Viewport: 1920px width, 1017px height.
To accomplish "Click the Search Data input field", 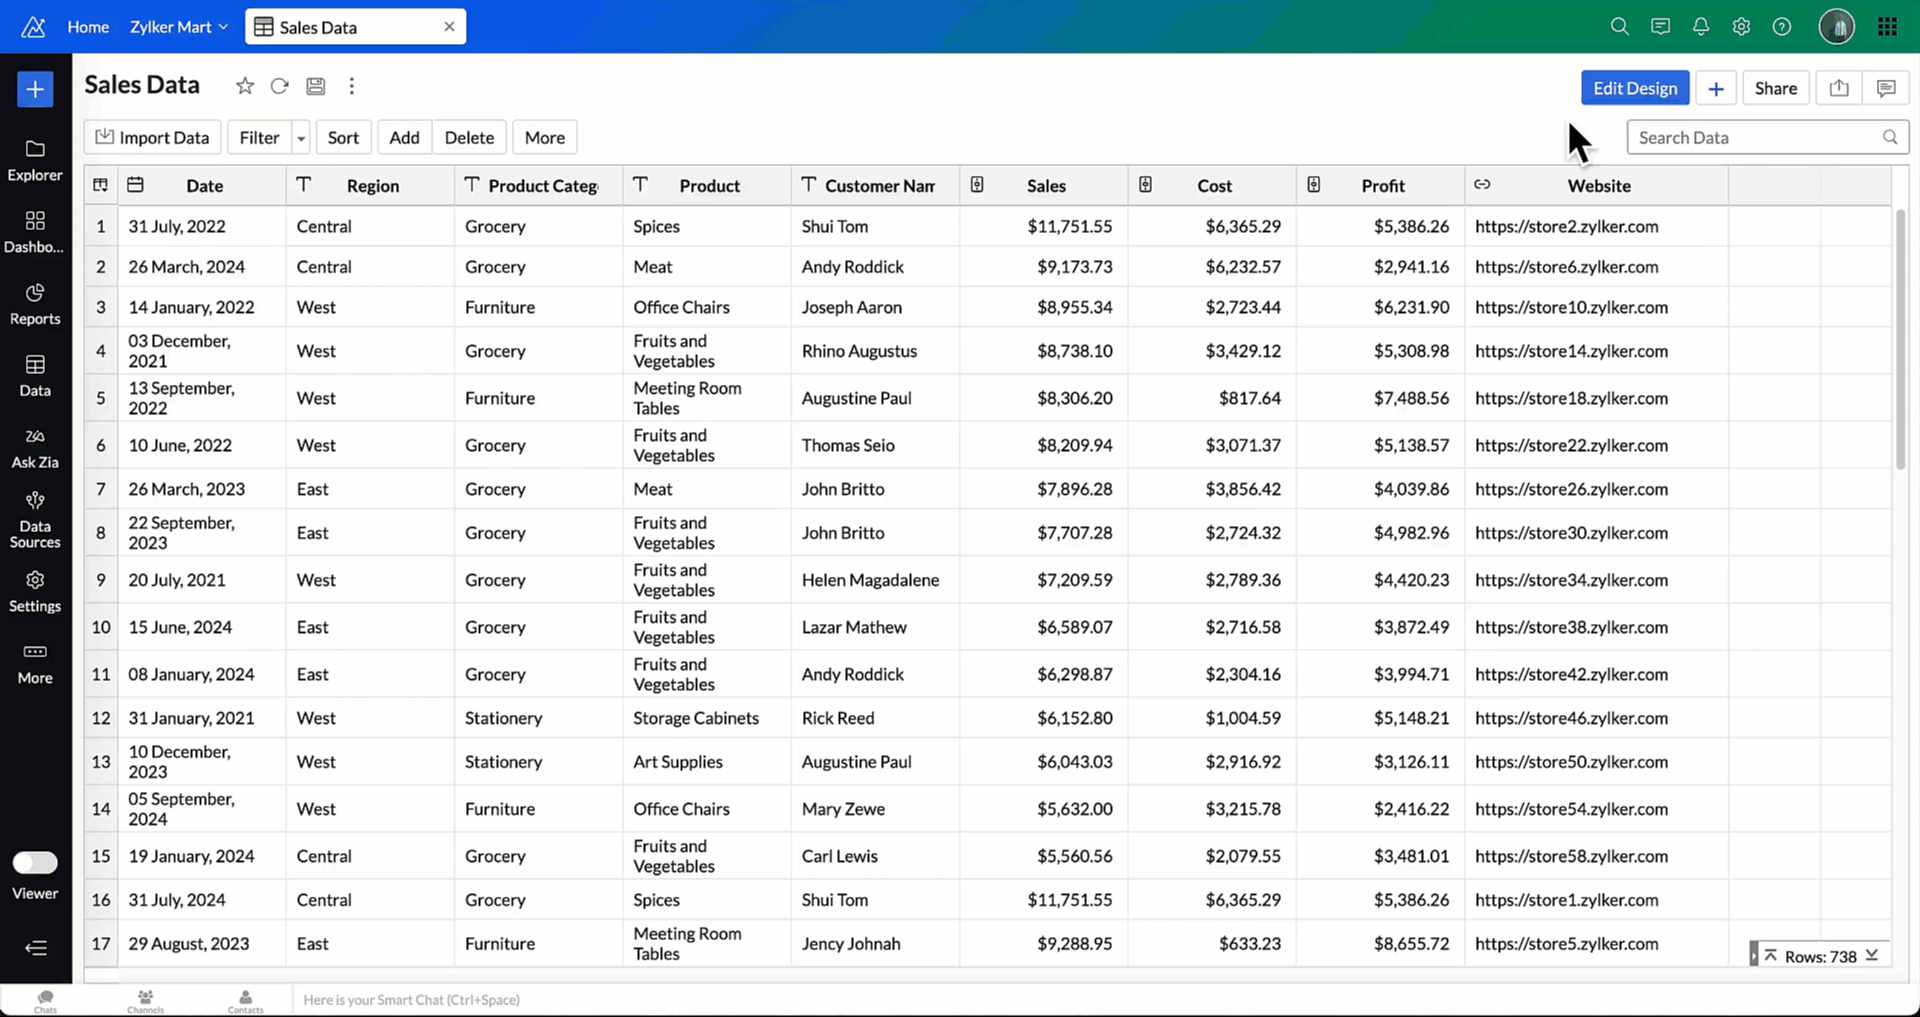I will tap(1755, 138).
